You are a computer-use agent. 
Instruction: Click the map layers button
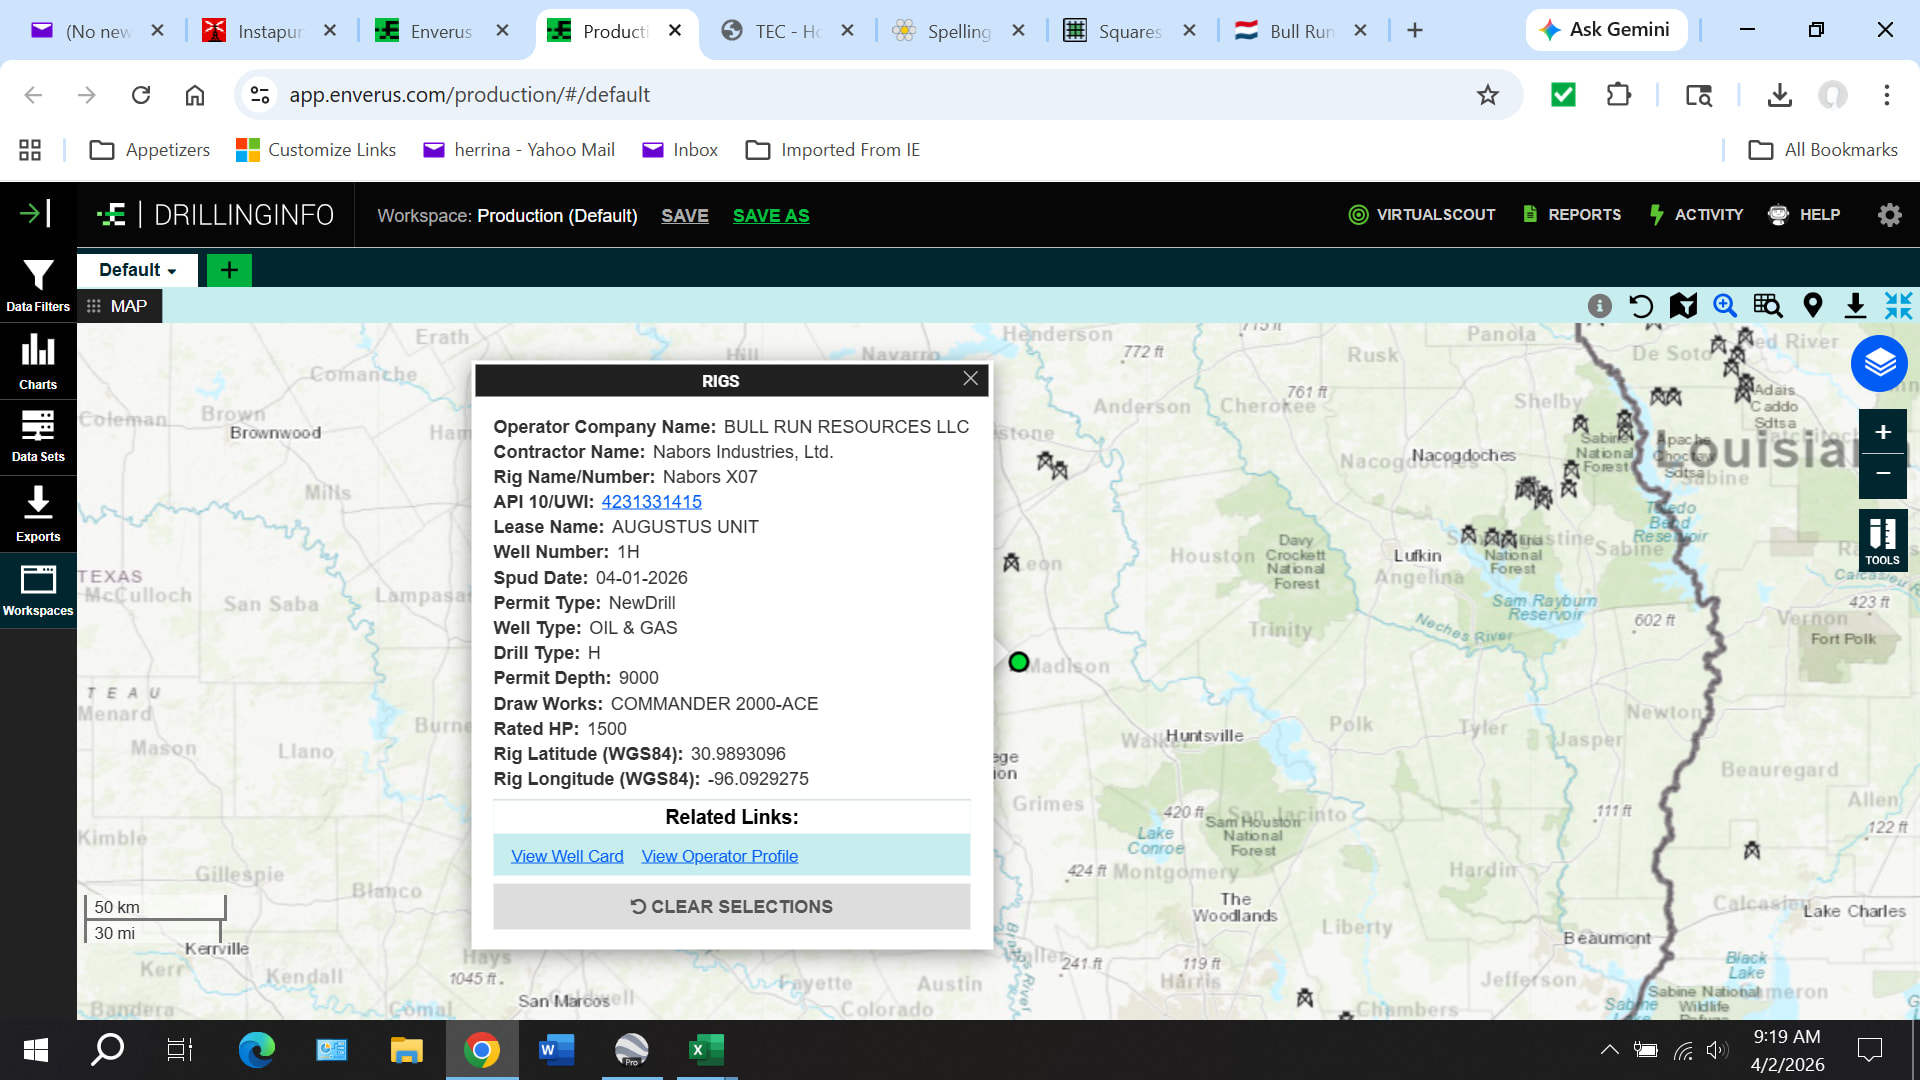pos(1879,364)
